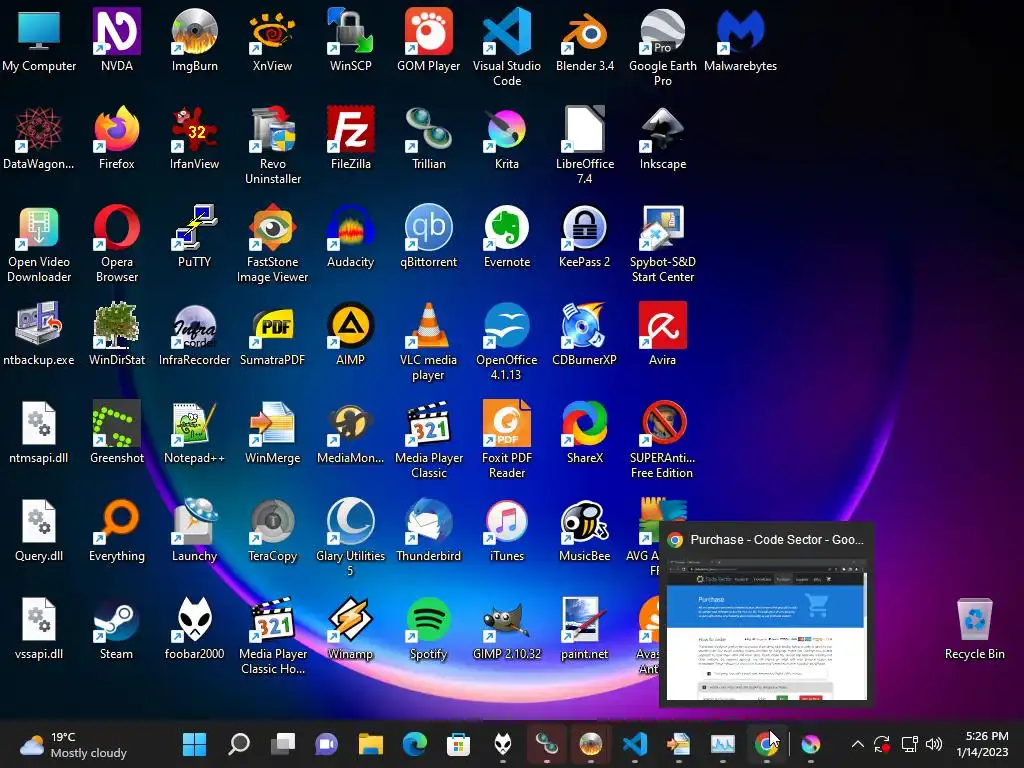1024x768 pixels.
Task: Launch ImgBurn from the desktop
Action: point(195,40)
